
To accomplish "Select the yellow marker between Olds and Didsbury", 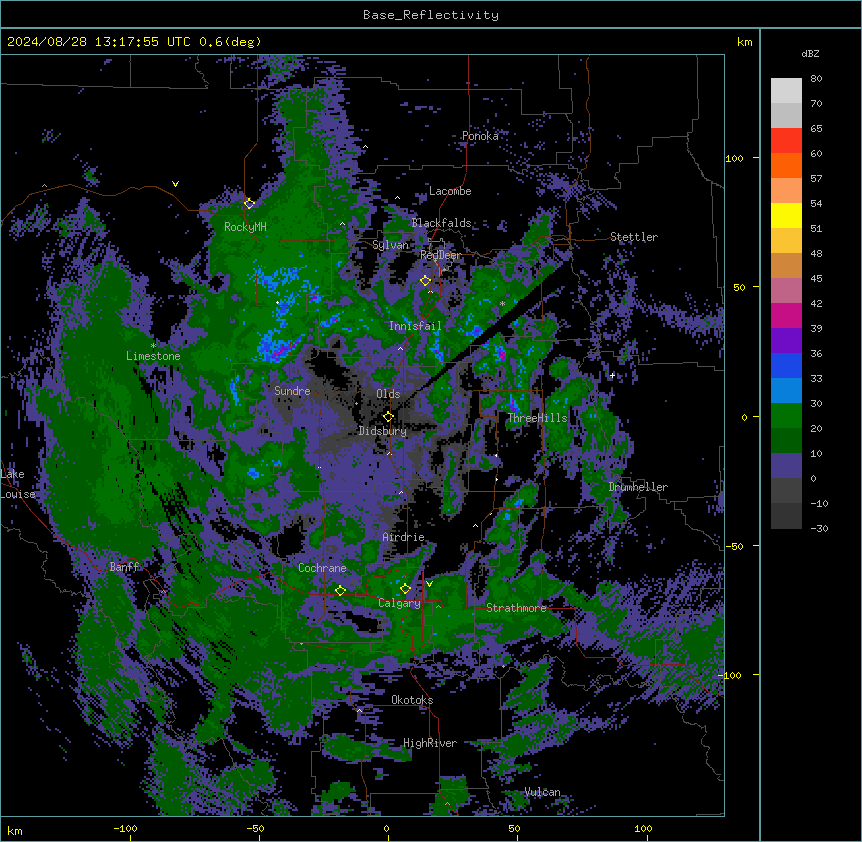I will click(x=388, y=416).
